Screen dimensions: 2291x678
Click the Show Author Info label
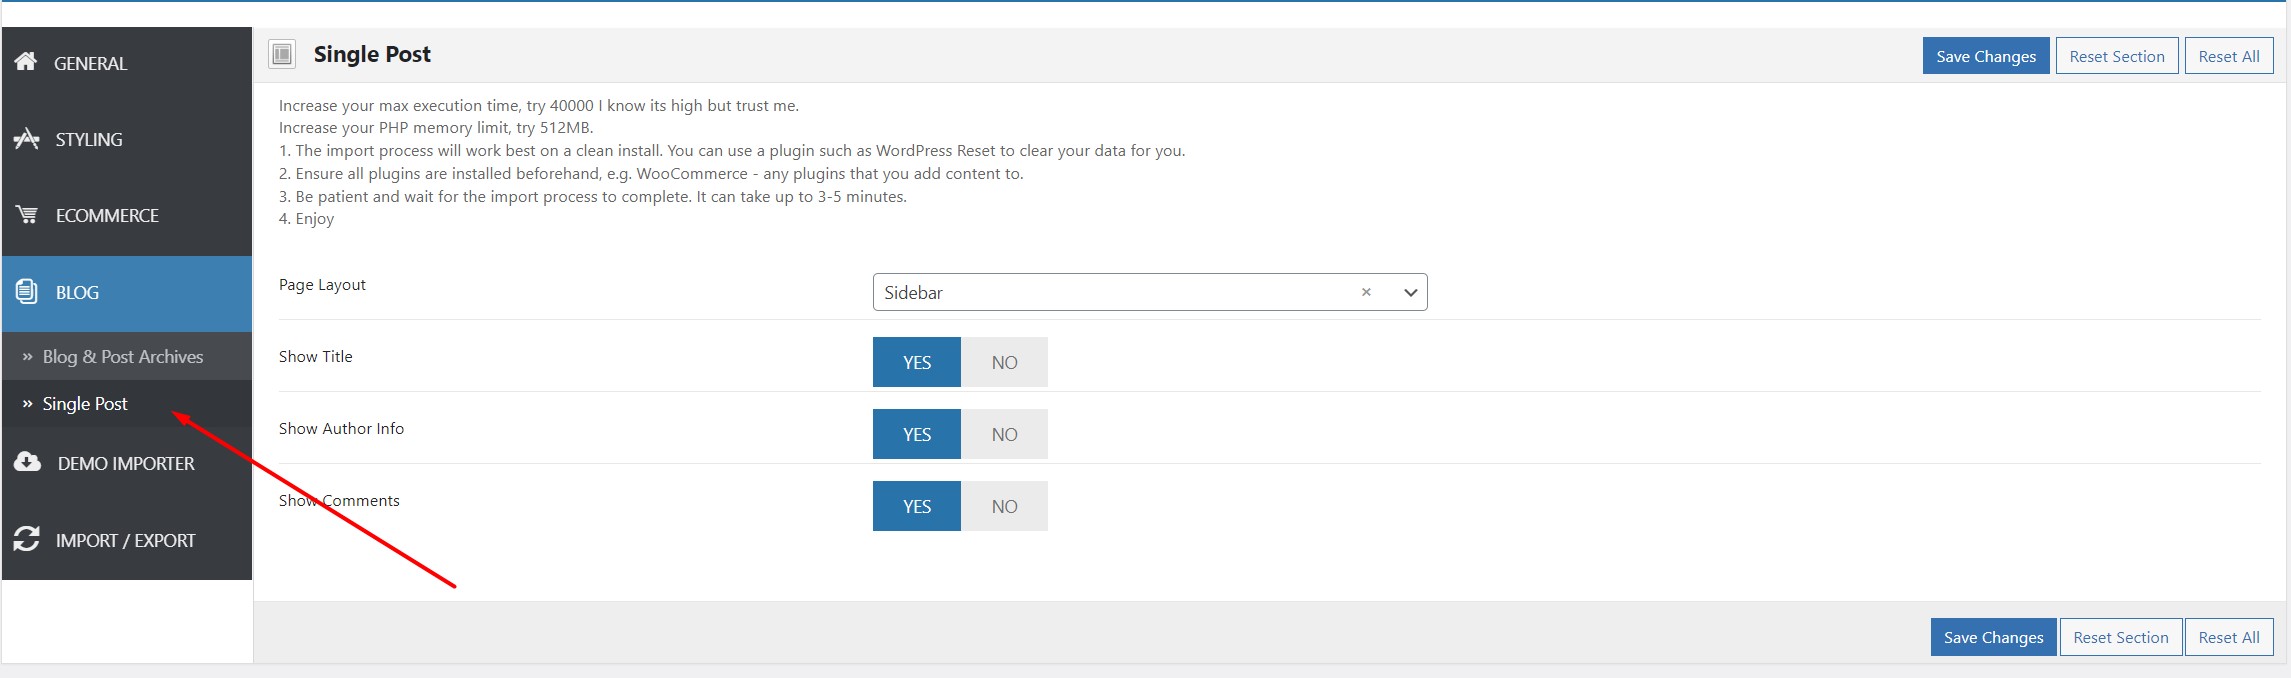coord(341,428)
